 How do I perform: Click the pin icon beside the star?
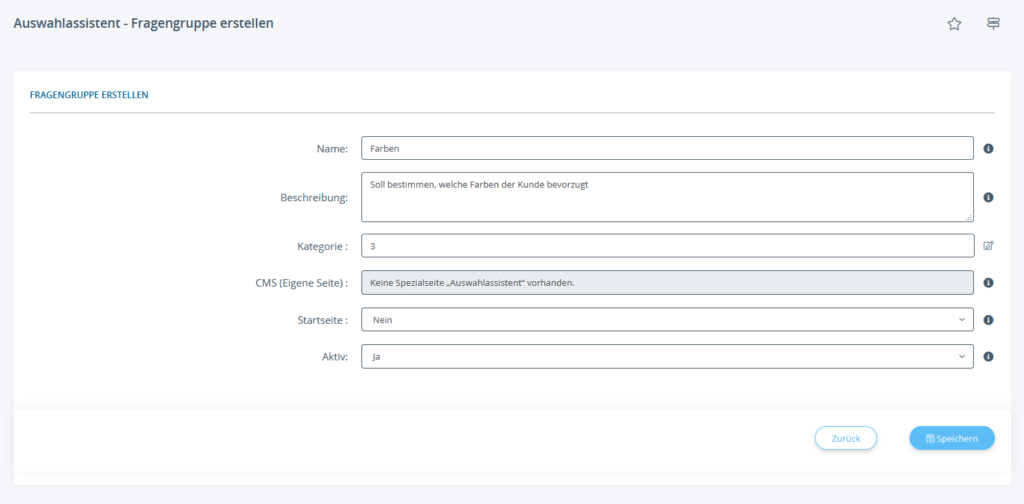coord(993,24)
